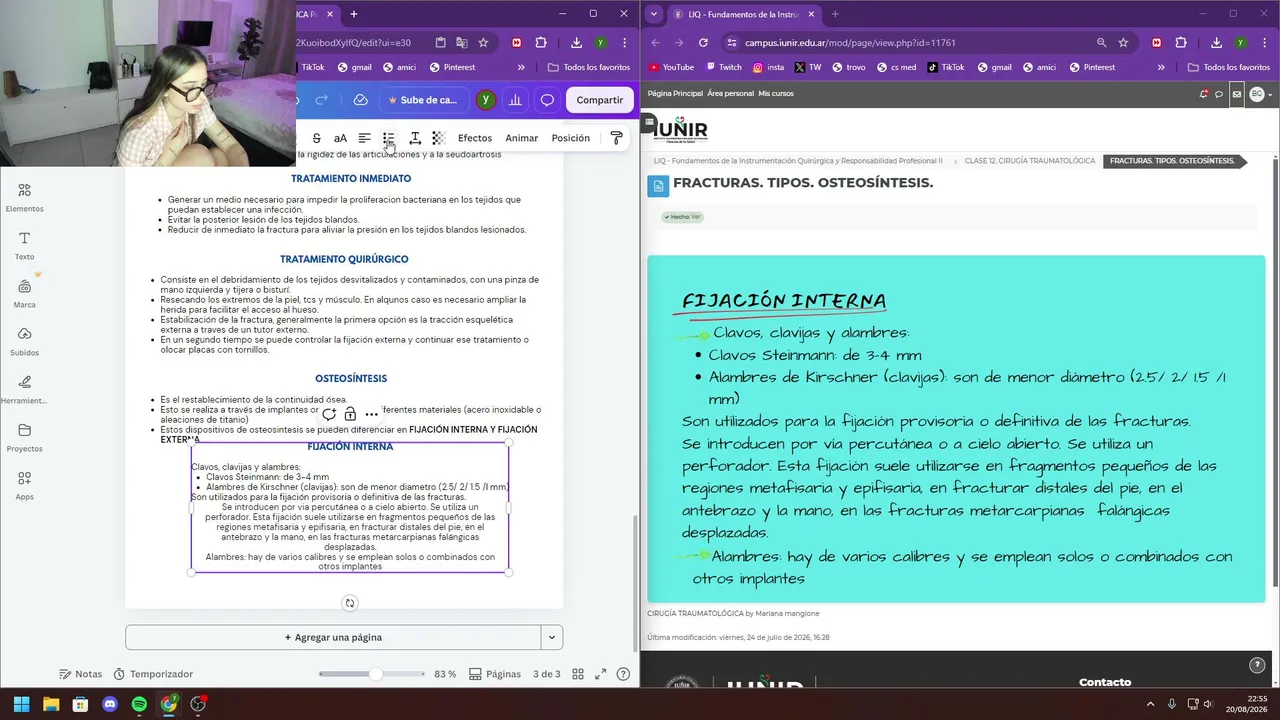Select the copy style paint roller
The height and width of the screenshot is (720, 1280).
pyautogui.click(x=616, y=138)
